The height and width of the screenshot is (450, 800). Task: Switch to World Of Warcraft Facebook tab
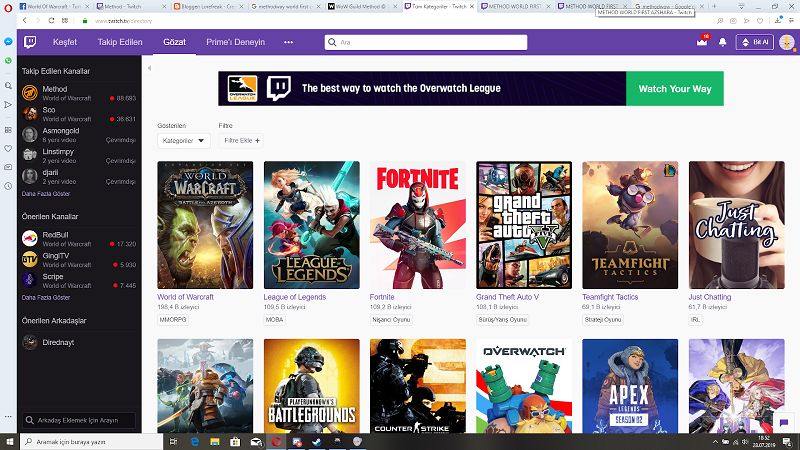(x=54, y=6)
